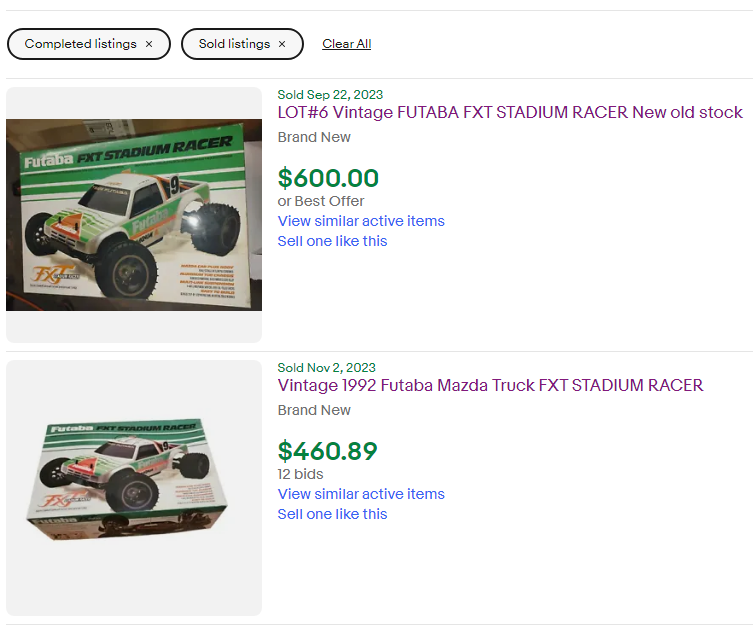This screenshot has width=753, height=632.
Task: Open the Vintage 1992 Futaba Mazda Truck listing title
Action: coord(490,385)
